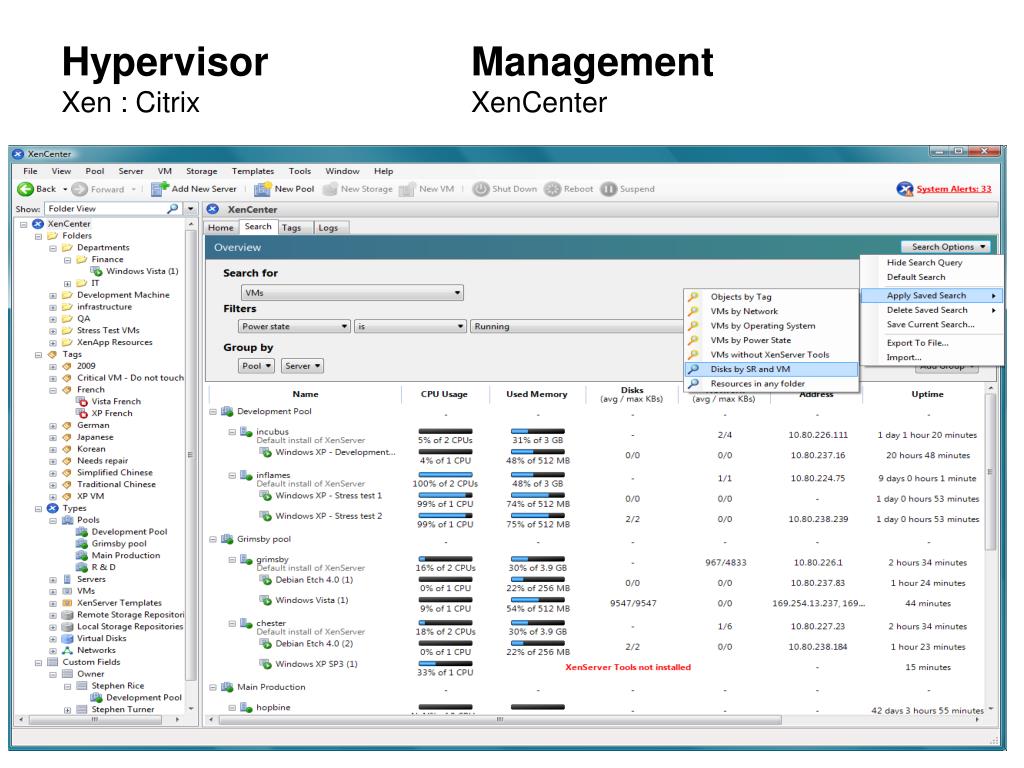
Task: Click the tree panel vertical scrollbar
Action: [x=191, y=455]
